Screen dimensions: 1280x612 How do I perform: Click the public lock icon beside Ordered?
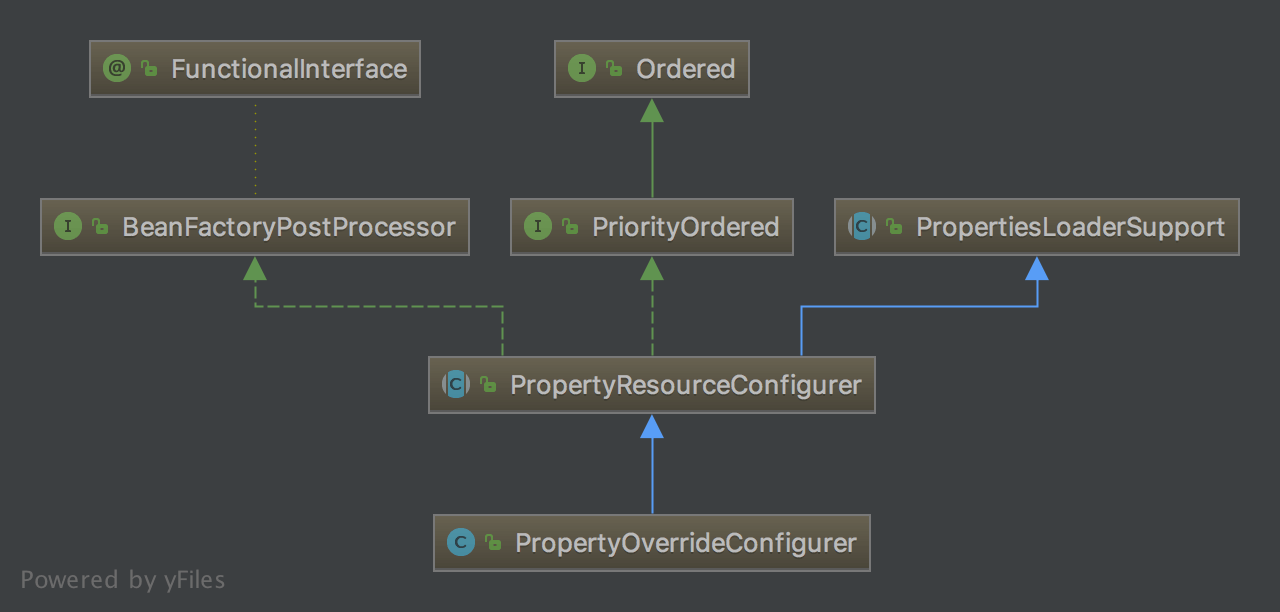(614, 69)
